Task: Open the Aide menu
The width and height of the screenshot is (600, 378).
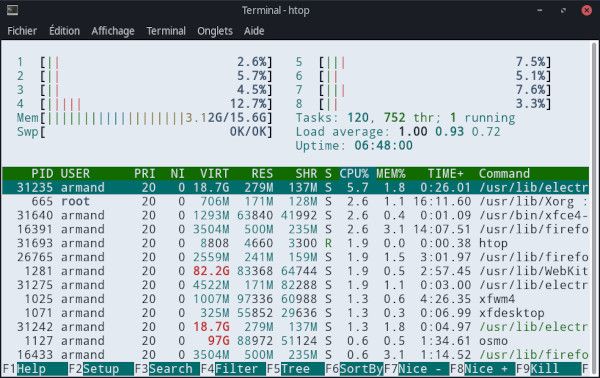Action: pyautogui.click(x=254, y=31)
